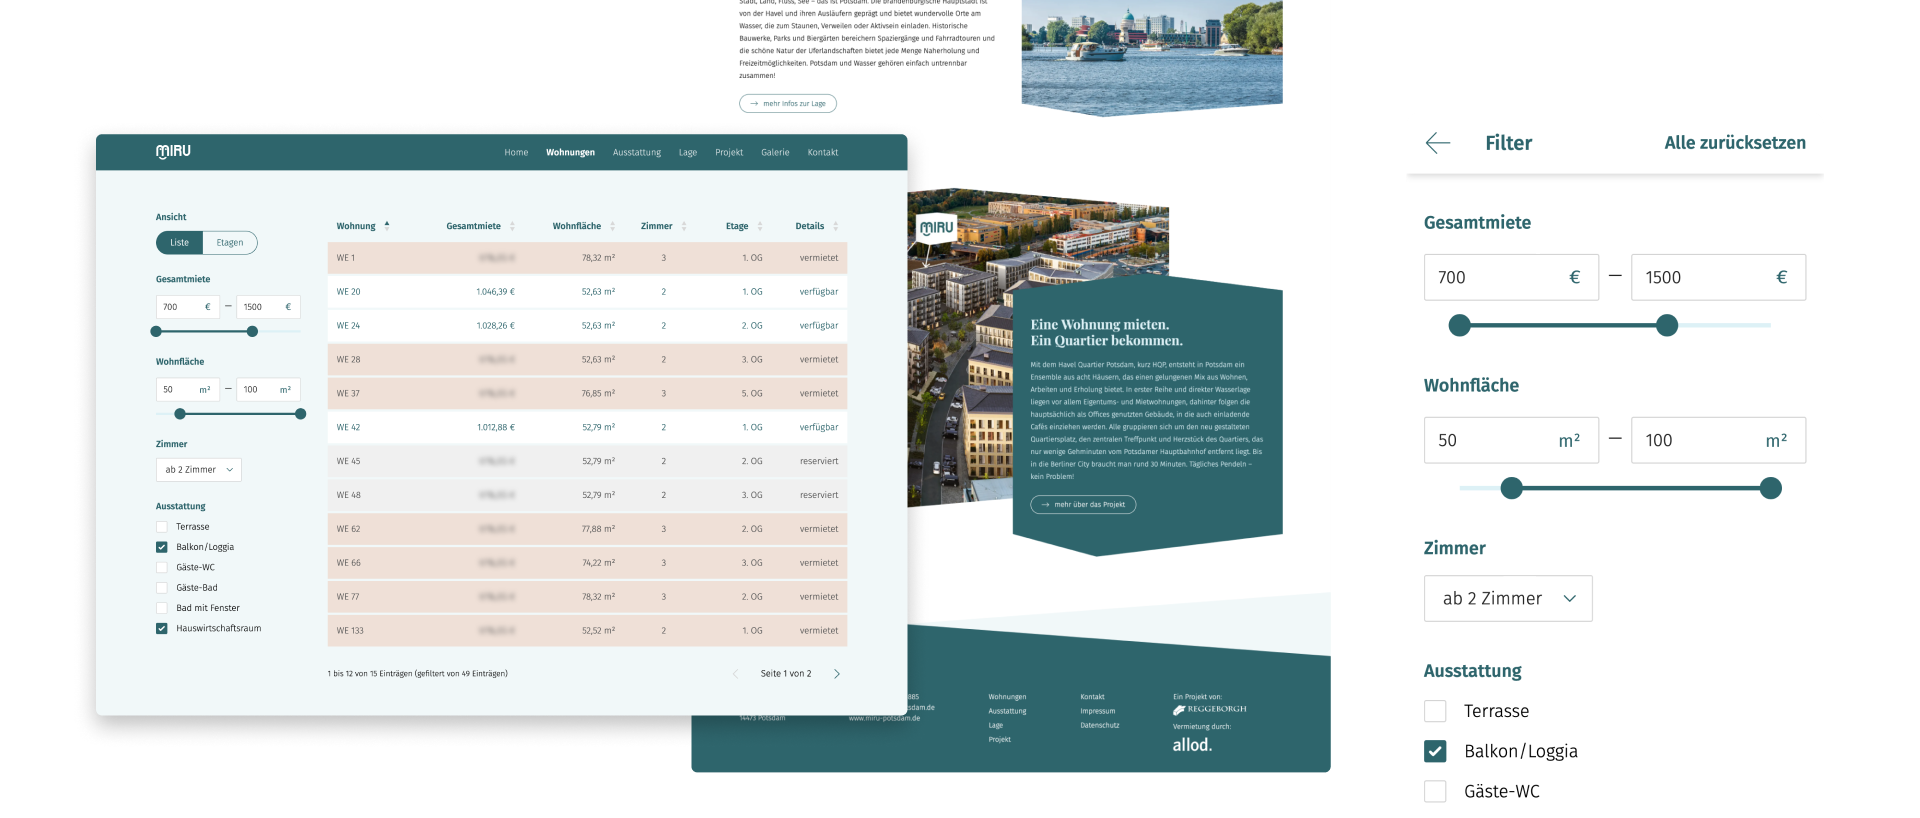Click 'Alle zurücksetzen' to reset filters
This screenshot has width=1920, height=818.
(x=1735, y=143)
